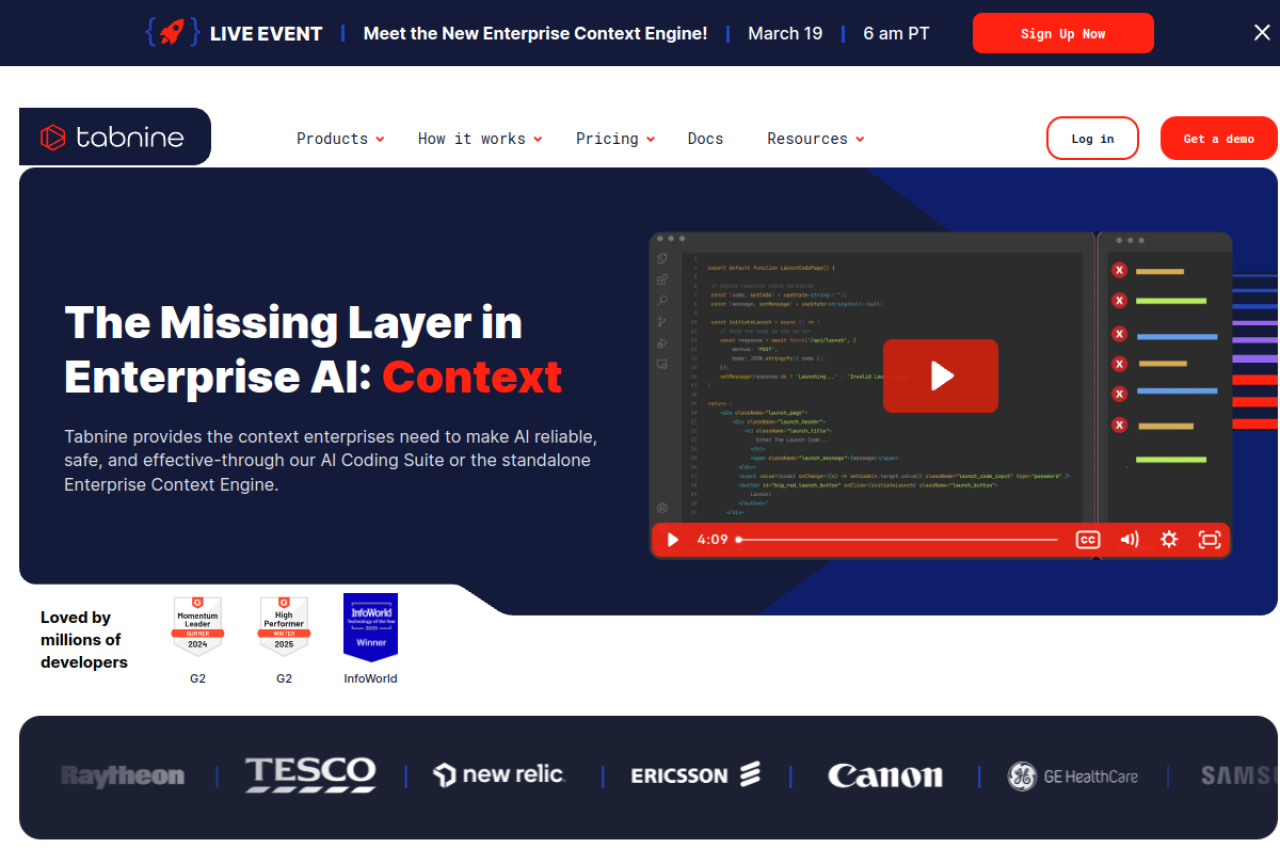Click the Raytheon logo
Viewport: 1280px width, 853px height.
point(123,776)
